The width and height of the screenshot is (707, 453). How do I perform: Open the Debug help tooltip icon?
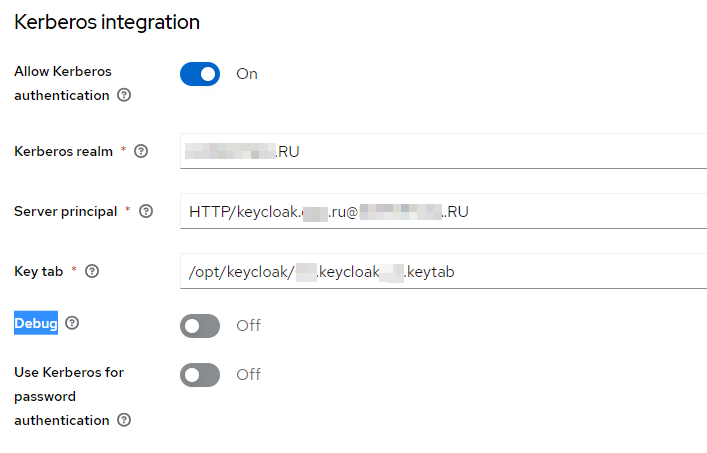[72, 323]
